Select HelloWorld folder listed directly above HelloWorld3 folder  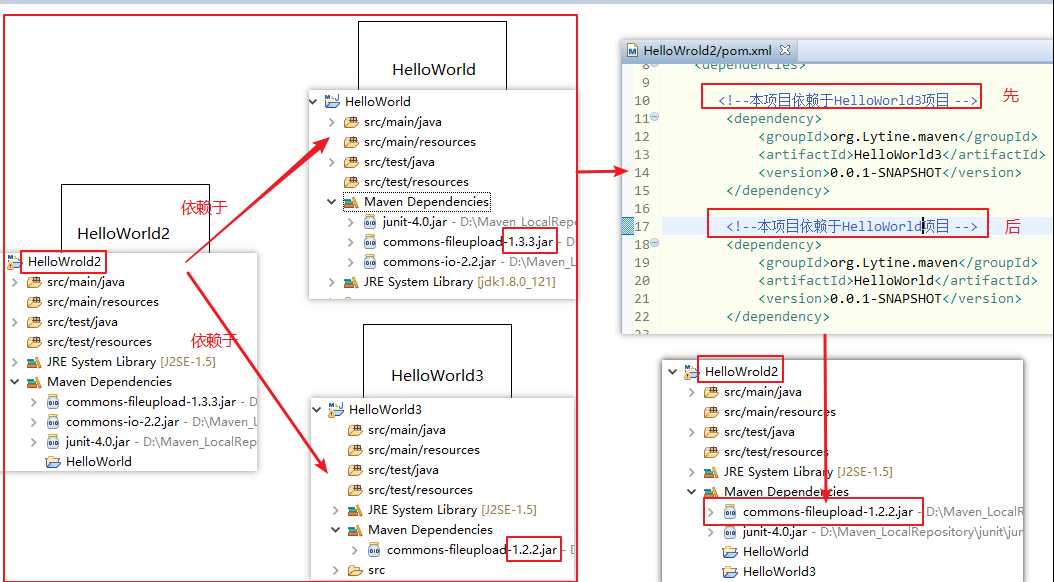pos(776,552)
